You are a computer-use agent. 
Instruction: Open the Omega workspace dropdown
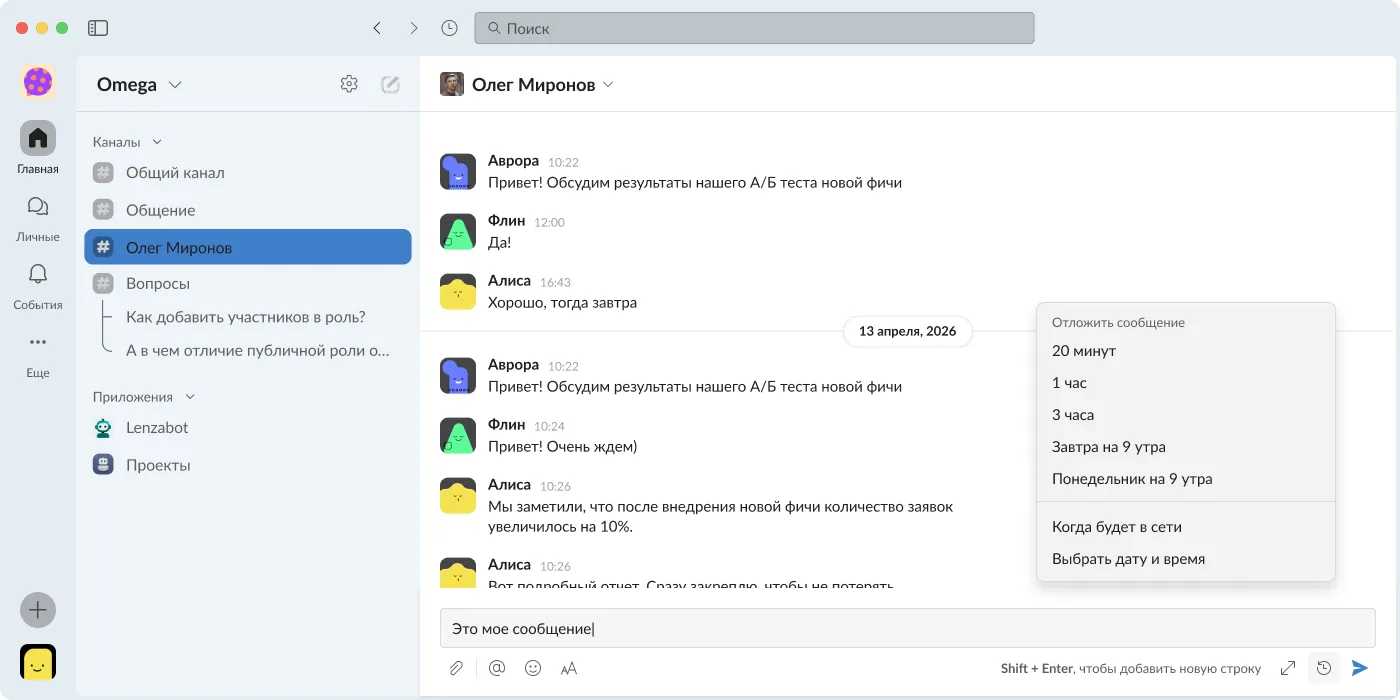pyautogui.click(x=139, y=84)
